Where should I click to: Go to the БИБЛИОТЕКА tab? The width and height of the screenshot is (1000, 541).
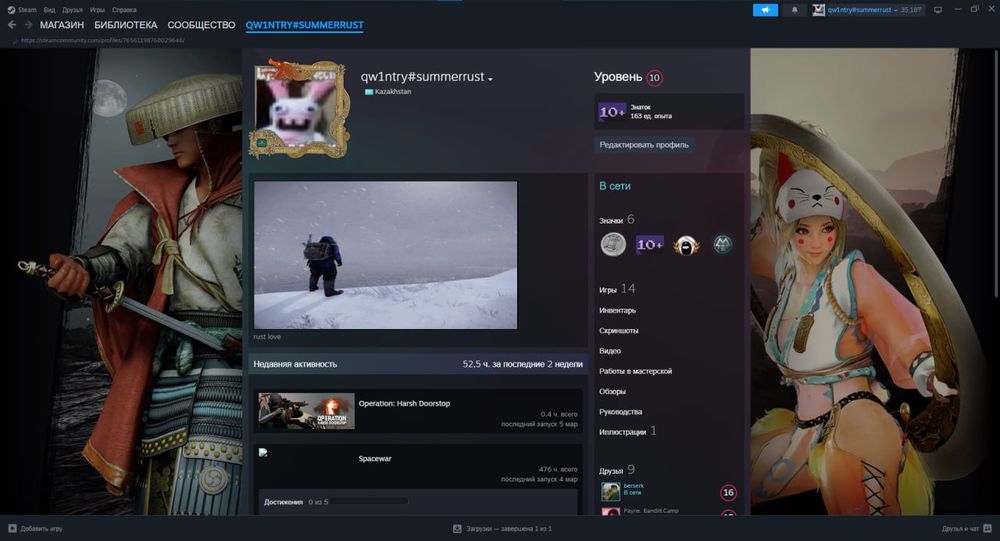126,25
